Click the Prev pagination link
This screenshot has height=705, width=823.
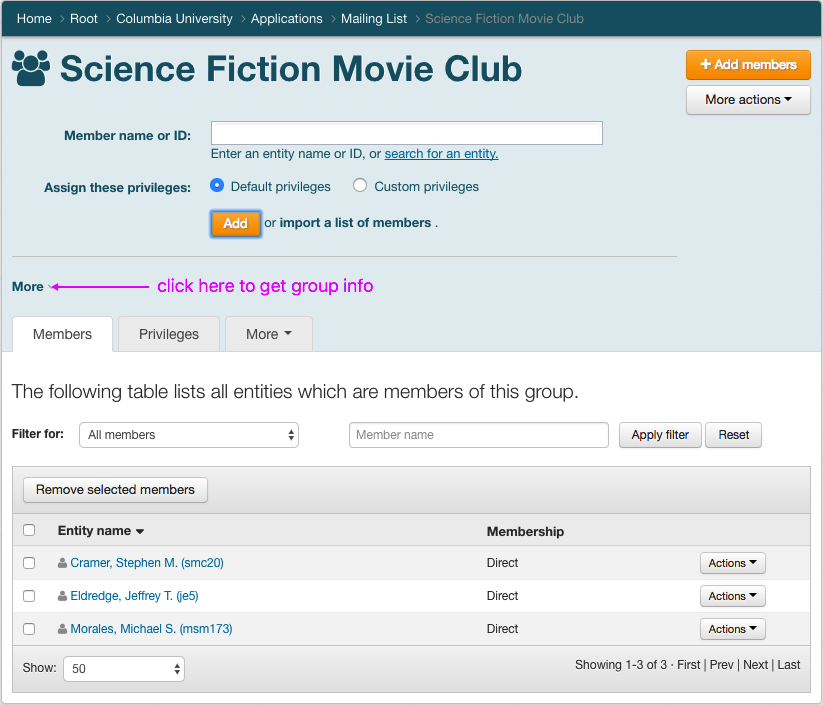[722, 665]
